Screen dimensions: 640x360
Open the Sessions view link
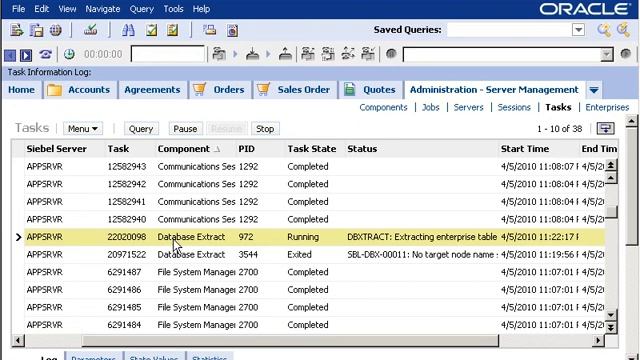(514, 107)
